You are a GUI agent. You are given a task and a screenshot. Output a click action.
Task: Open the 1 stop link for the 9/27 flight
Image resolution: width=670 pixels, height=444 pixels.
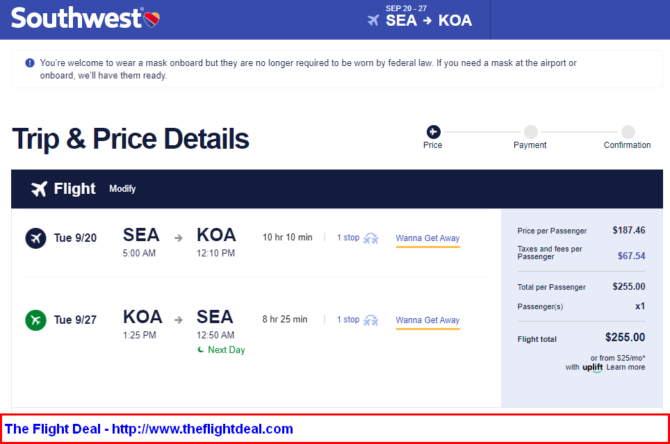(x=348, y=320)
